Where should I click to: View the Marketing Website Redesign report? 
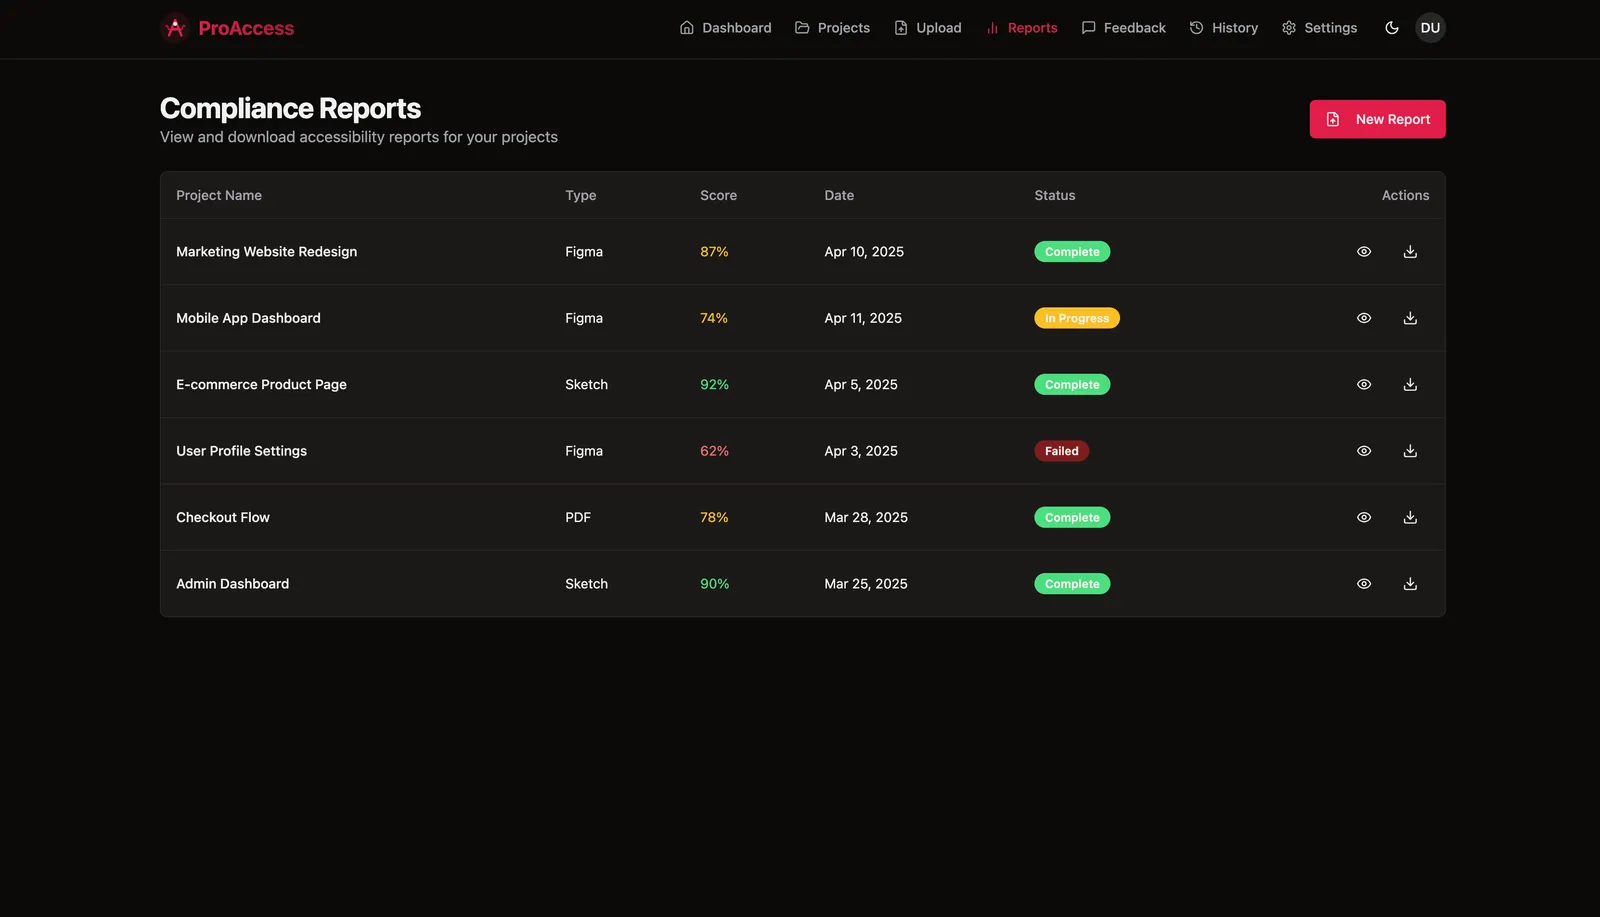[x=1363, y=252]
